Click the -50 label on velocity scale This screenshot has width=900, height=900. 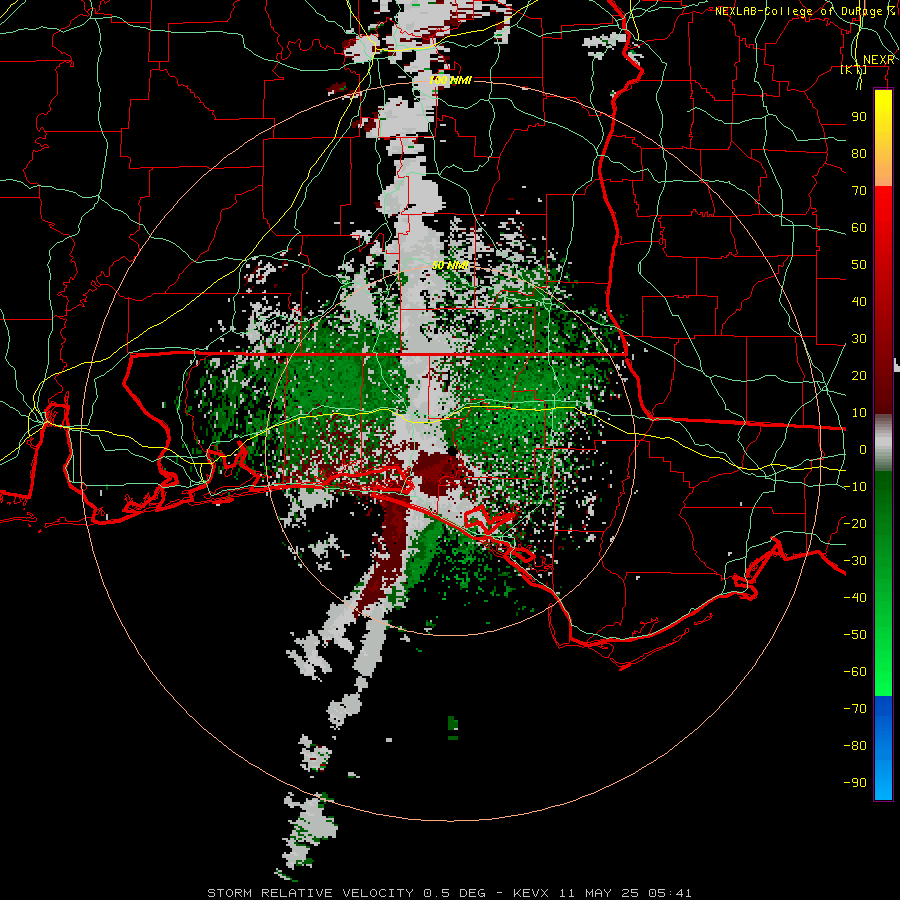tap(855, 634)
